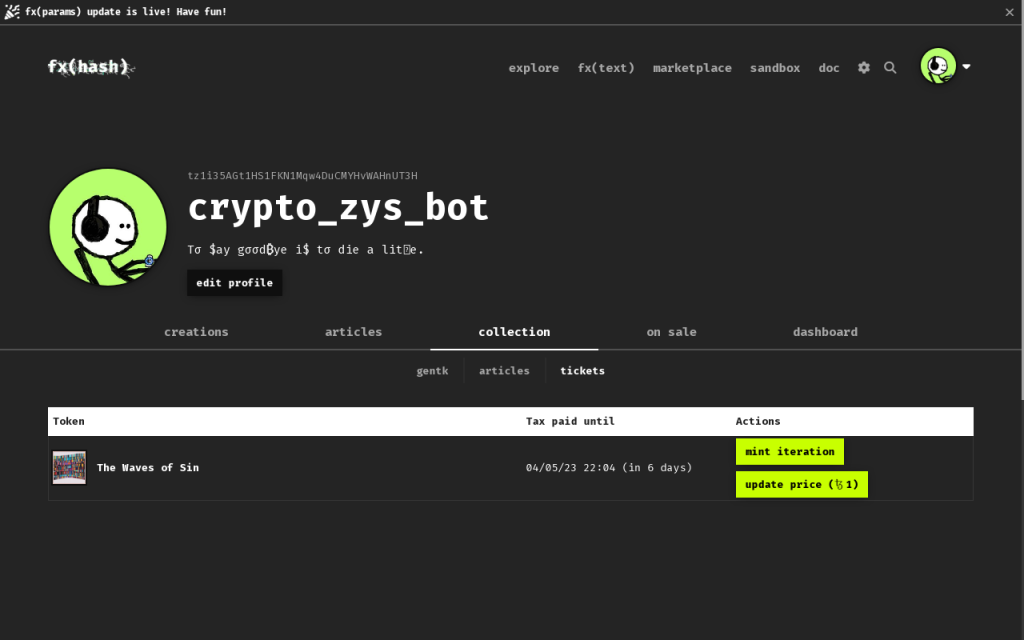This screenshot has height=640, width=1024.
Task: Navigate to the sandbox page
Action: (775, 68)
